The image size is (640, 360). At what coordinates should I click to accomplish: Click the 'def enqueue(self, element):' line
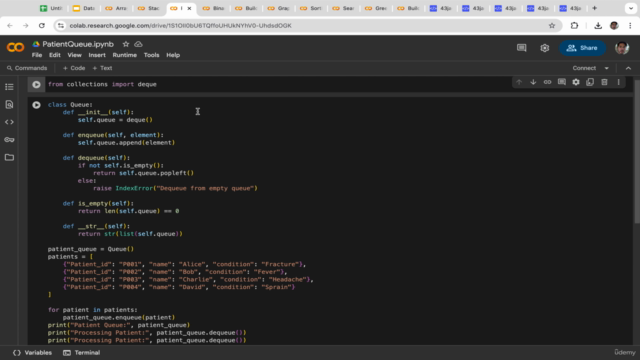coord(113,135)
